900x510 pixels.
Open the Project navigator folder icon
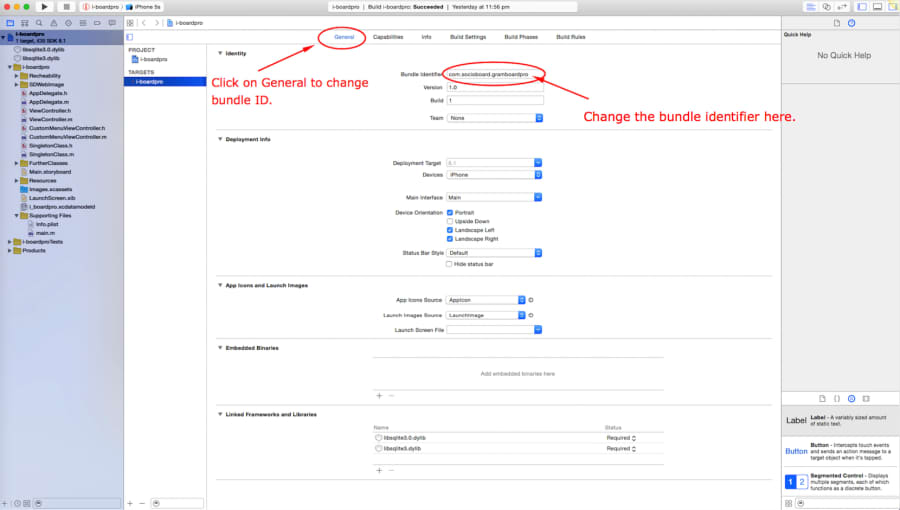10,23
